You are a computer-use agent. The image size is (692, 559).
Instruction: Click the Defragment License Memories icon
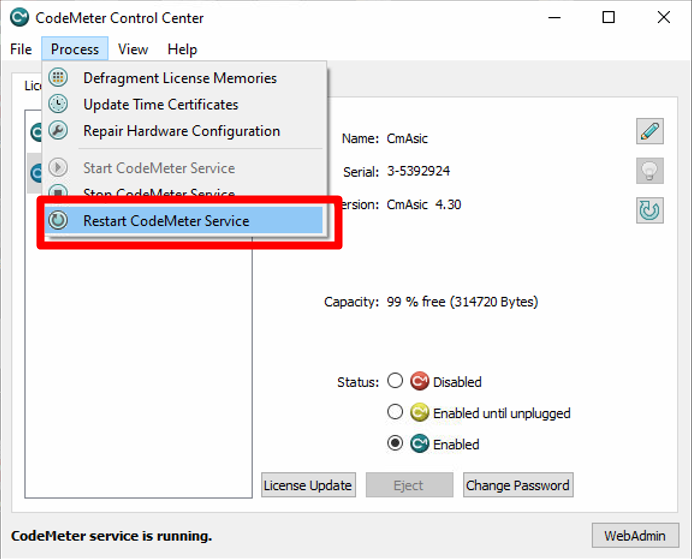[x=59, y=78]
